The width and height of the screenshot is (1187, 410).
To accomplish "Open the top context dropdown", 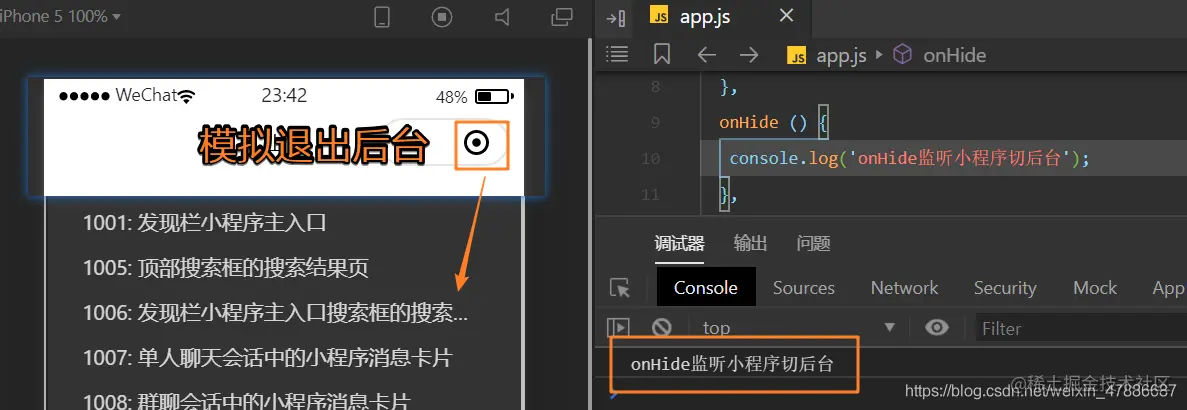I will 799,328.
